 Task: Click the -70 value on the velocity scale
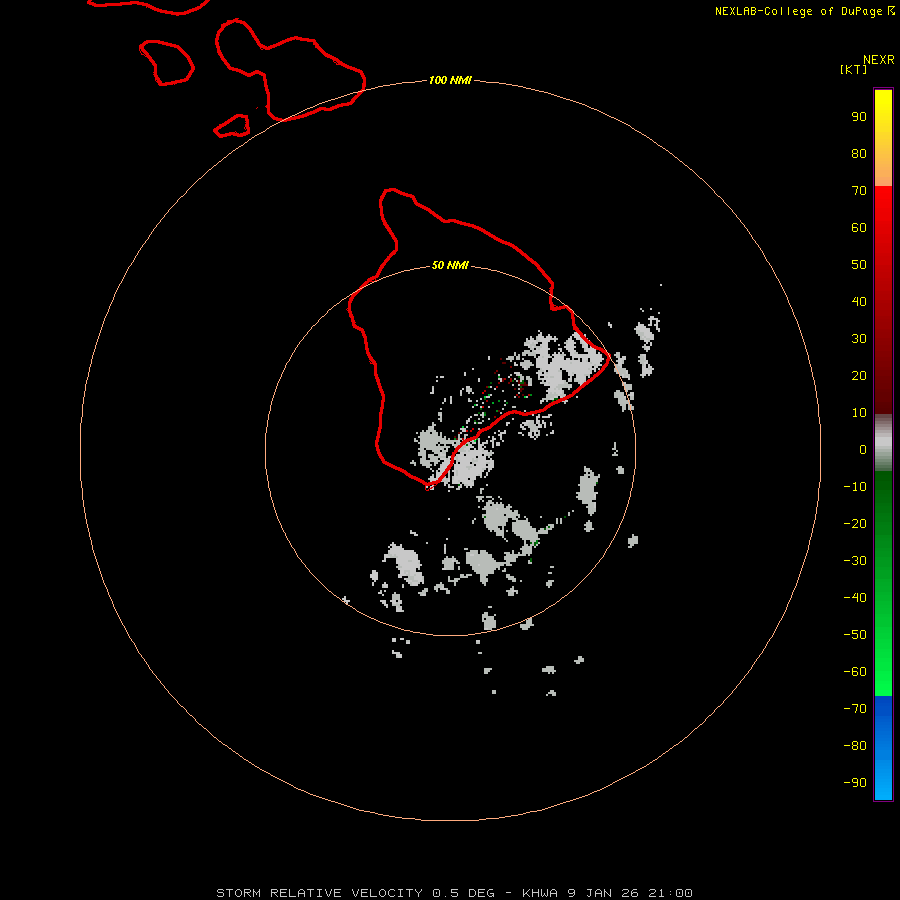pyautogui.click(x=855, y=708)
